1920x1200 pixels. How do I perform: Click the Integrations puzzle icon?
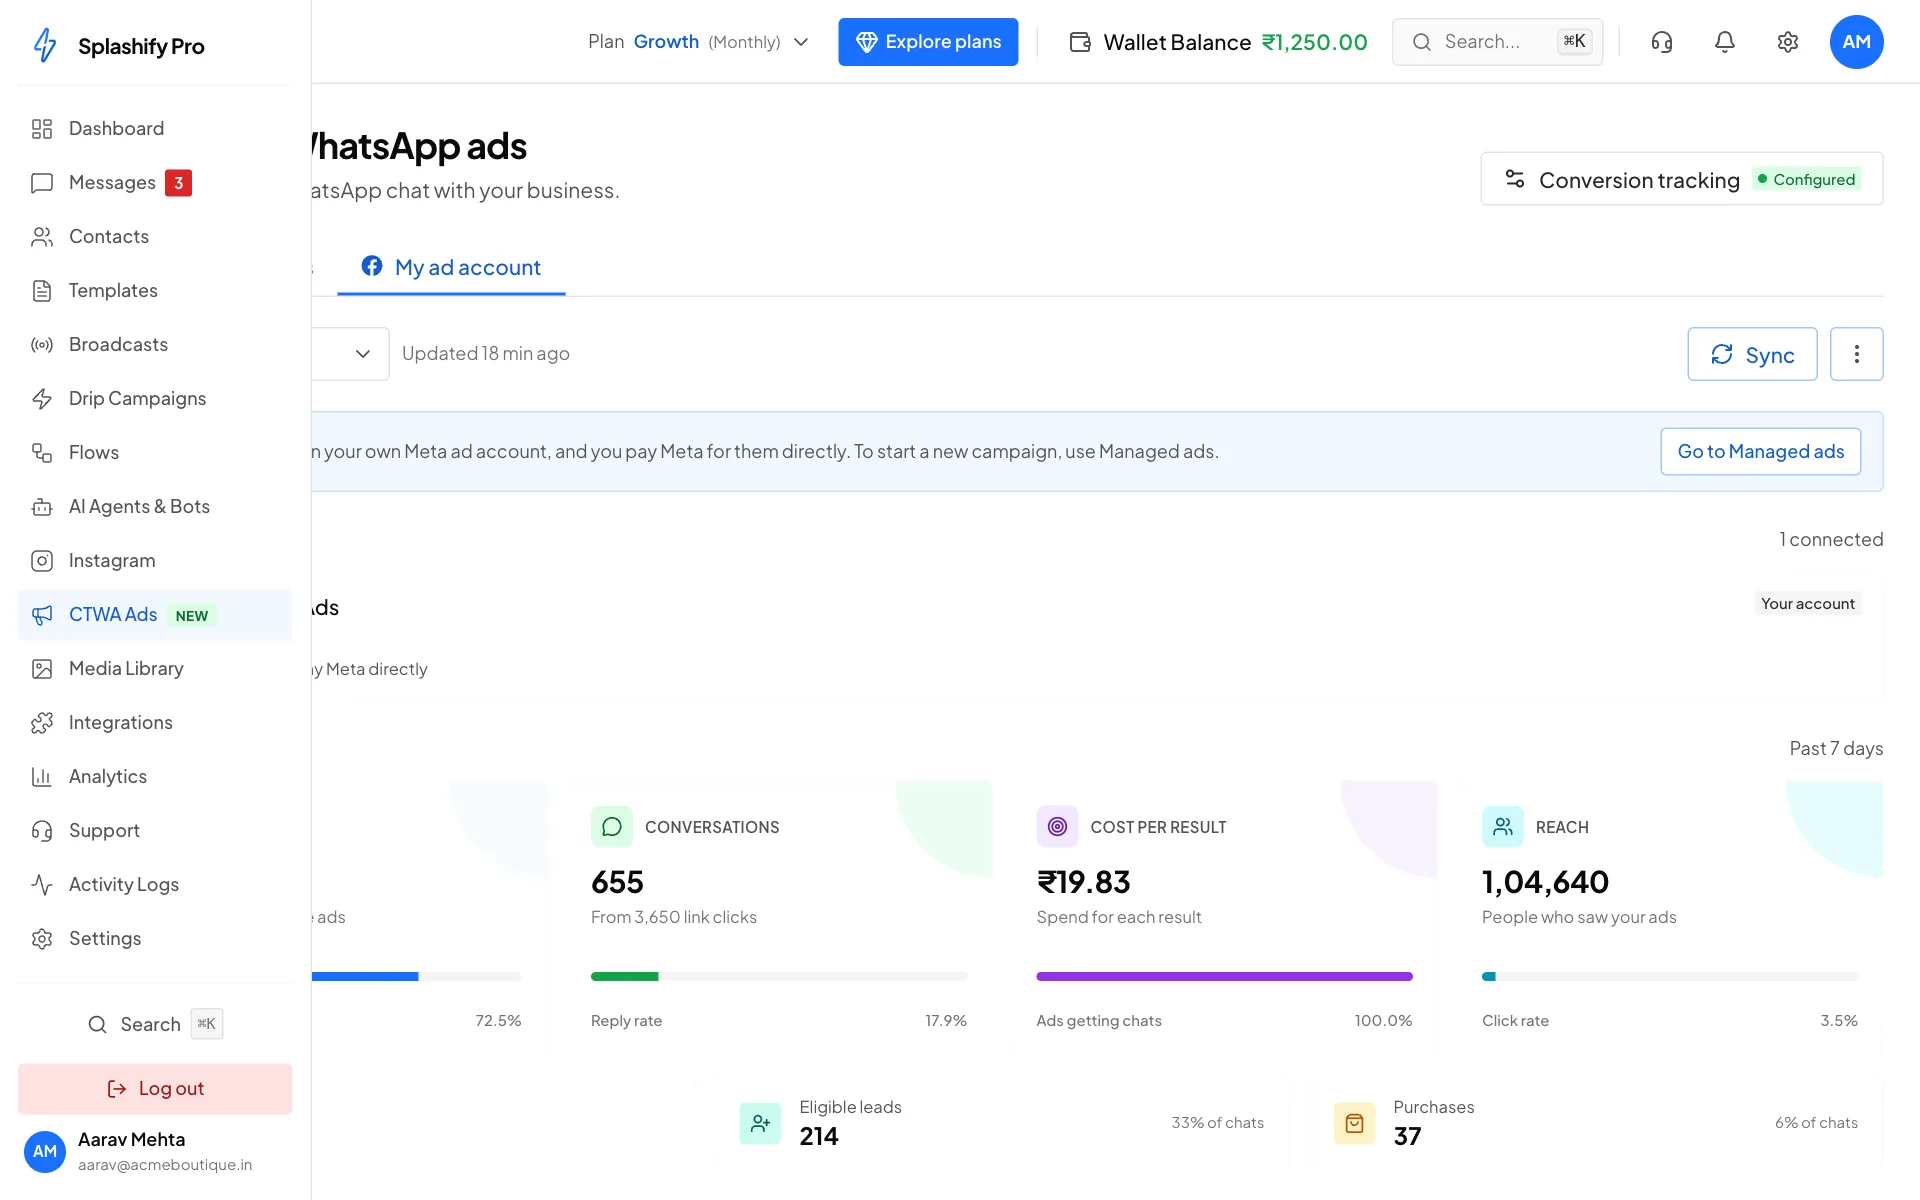42,723
